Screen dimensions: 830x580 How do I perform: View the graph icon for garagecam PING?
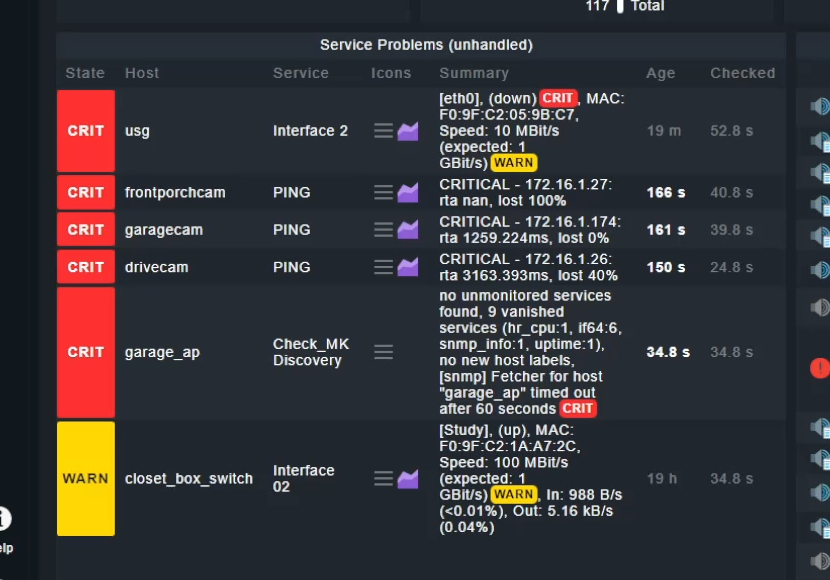(408, 230)
